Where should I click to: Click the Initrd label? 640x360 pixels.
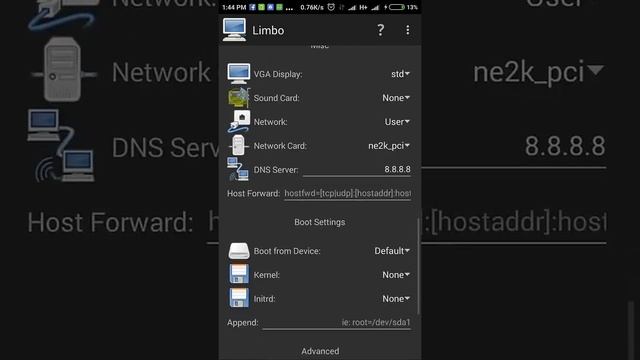coord(264,299)
